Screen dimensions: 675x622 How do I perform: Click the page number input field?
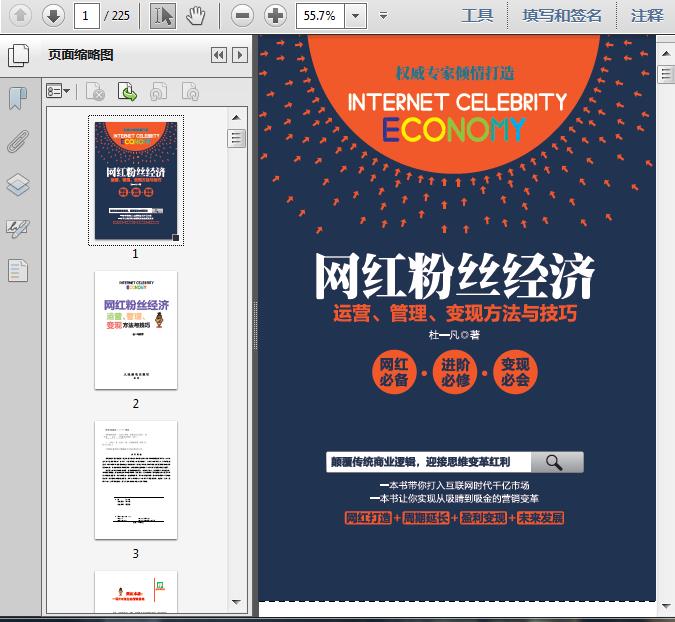87,16
